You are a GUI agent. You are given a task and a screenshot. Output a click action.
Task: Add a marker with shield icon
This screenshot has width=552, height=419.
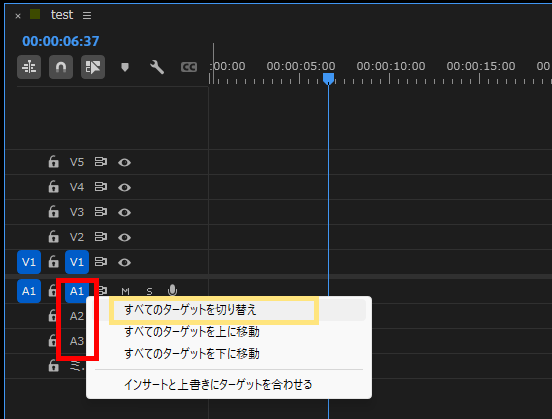pyautogui.click(x=125, y=67)
